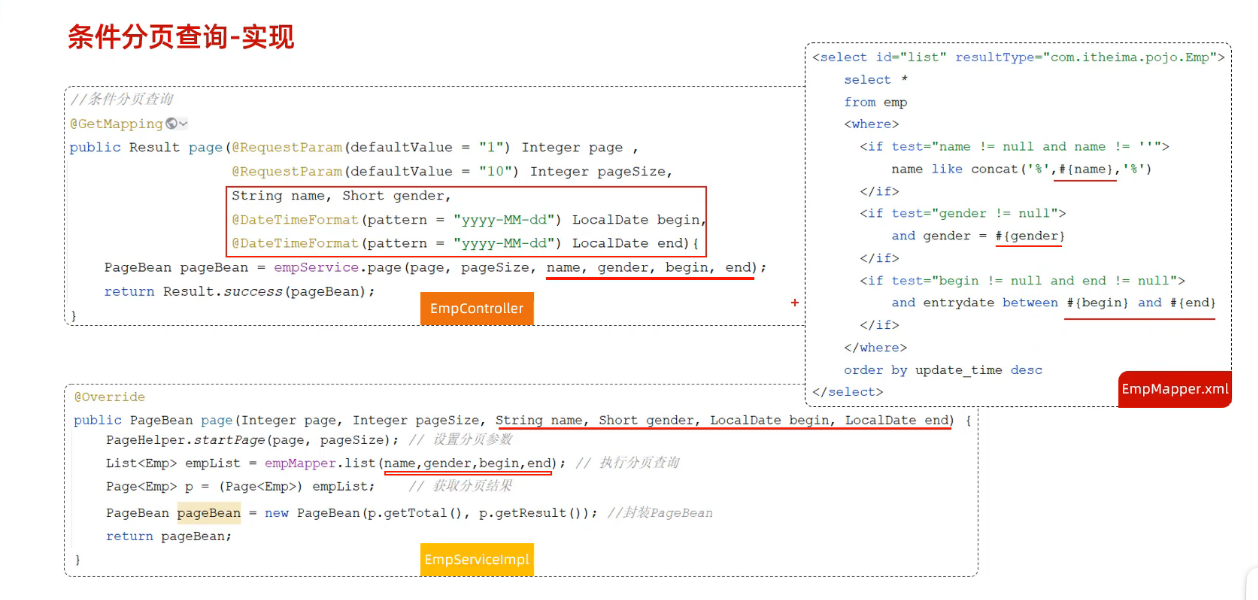
Task: Click the underlined #{gender} placeholder
Action: pos(1029,236)
